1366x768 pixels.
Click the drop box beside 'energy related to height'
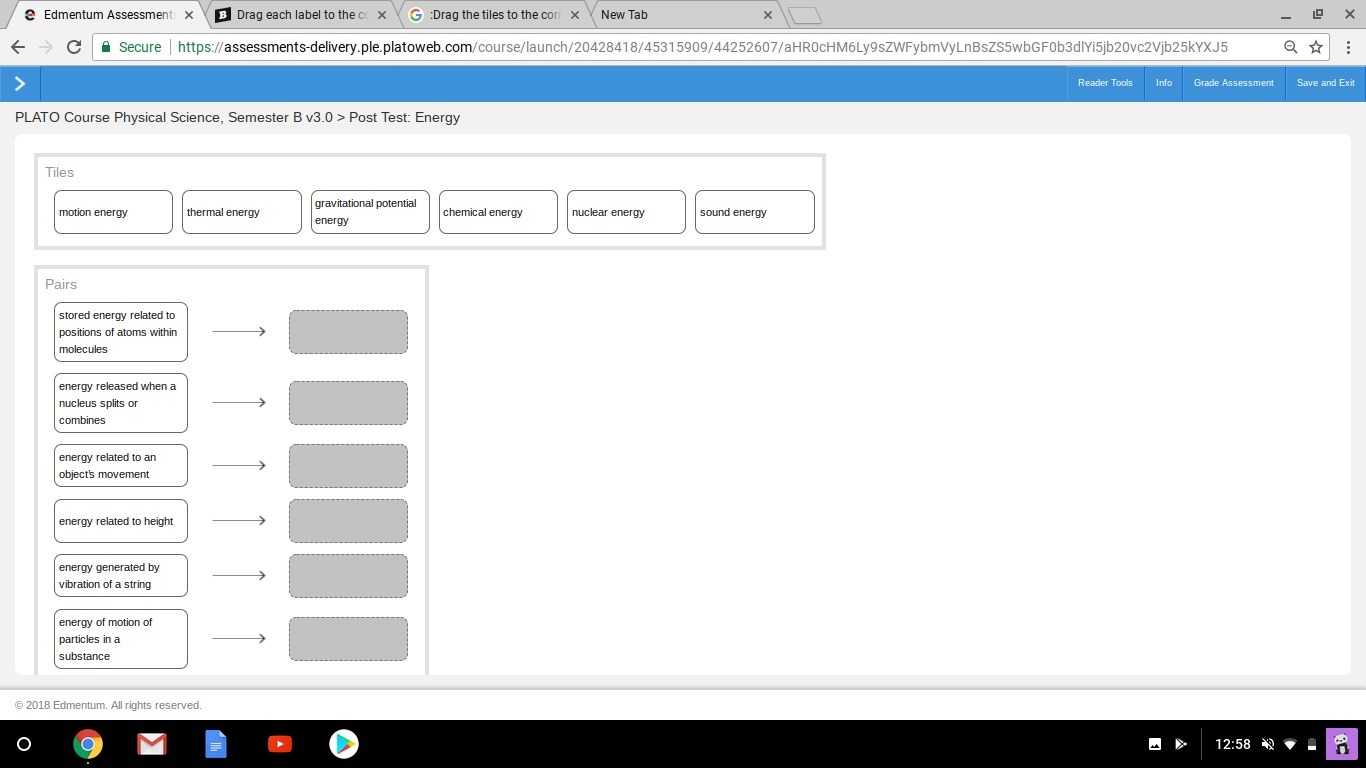tap(348, 521)
